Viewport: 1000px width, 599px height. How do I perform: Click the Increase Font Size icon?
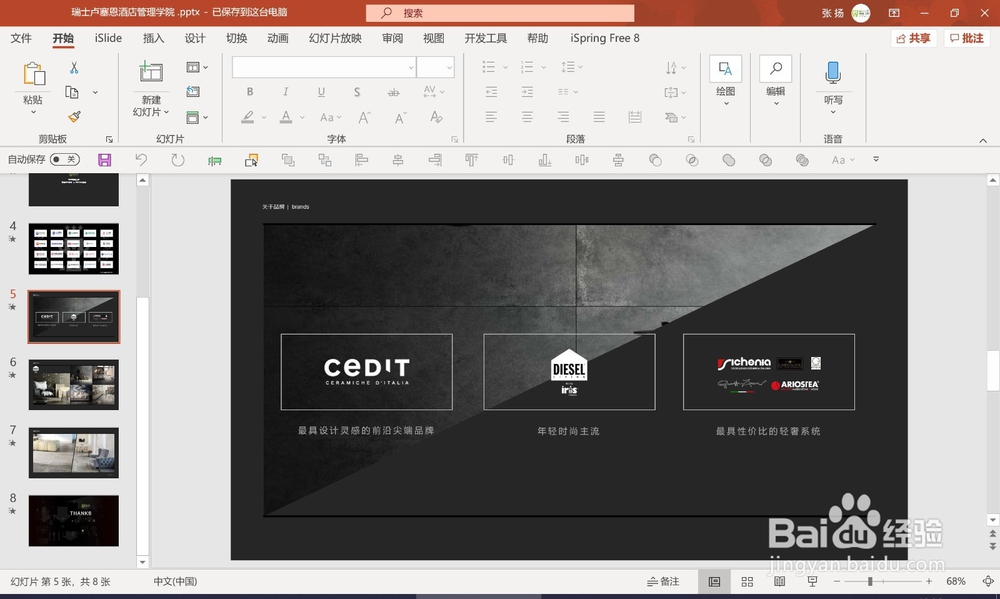364,117
